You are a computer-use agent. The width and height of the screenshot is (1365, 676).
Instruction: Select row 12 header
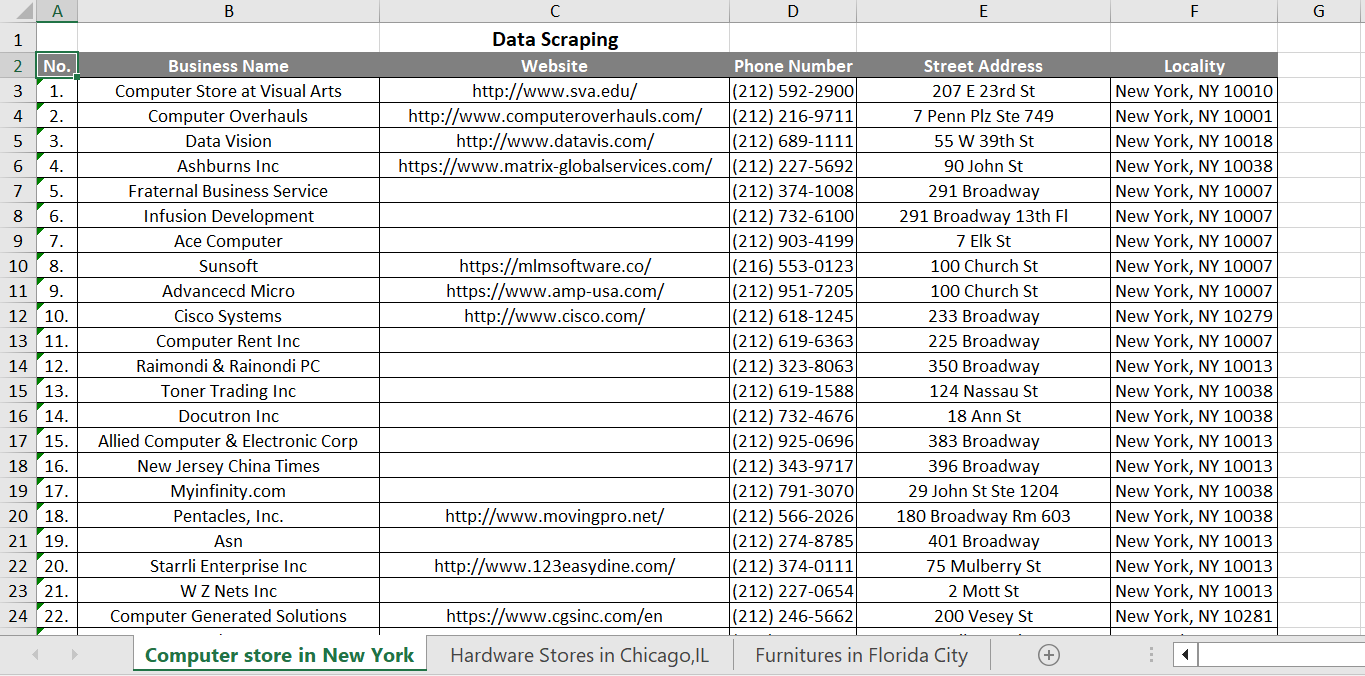tap(18, 316)
